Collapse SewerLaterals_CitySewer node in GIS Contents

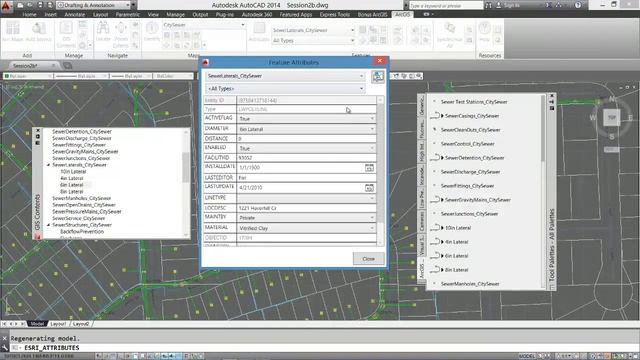[x=49, y=165]
